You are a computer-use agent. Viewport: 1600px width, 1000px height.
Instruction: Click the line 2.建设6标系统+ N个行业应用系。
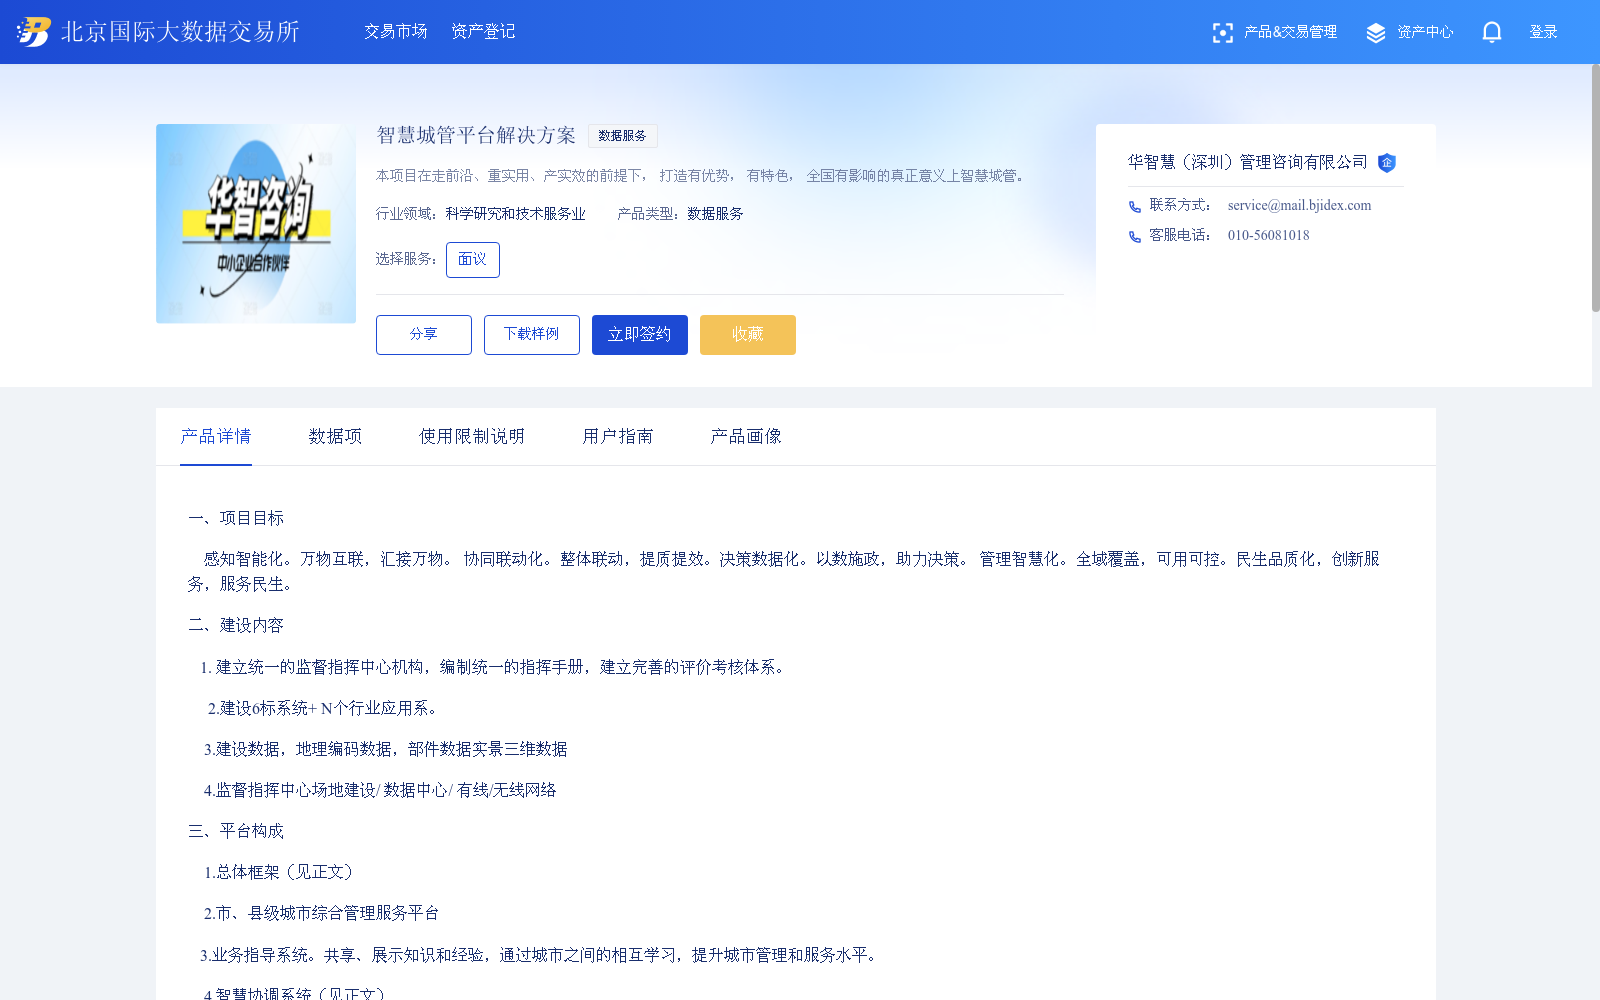coord(323,708)
